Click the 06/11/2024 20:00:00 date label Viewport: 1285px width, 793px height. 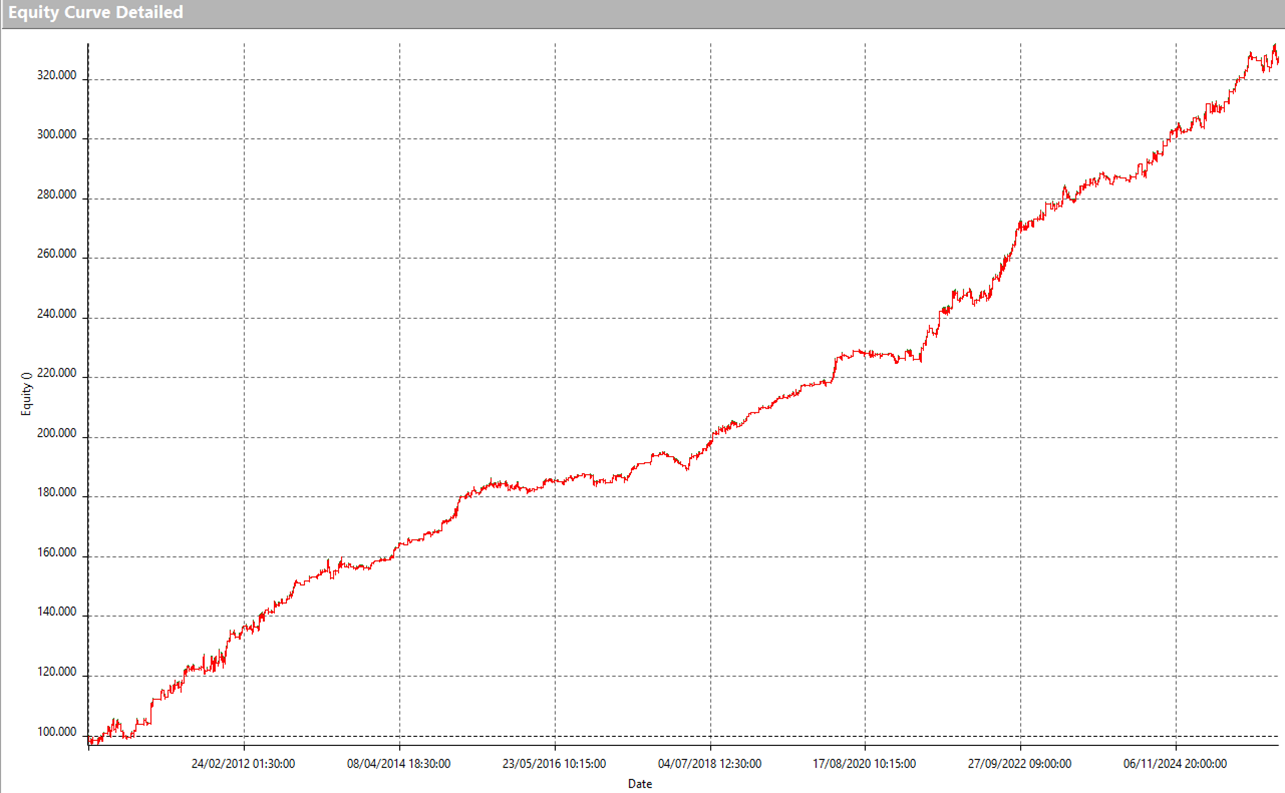(1176, 764)
